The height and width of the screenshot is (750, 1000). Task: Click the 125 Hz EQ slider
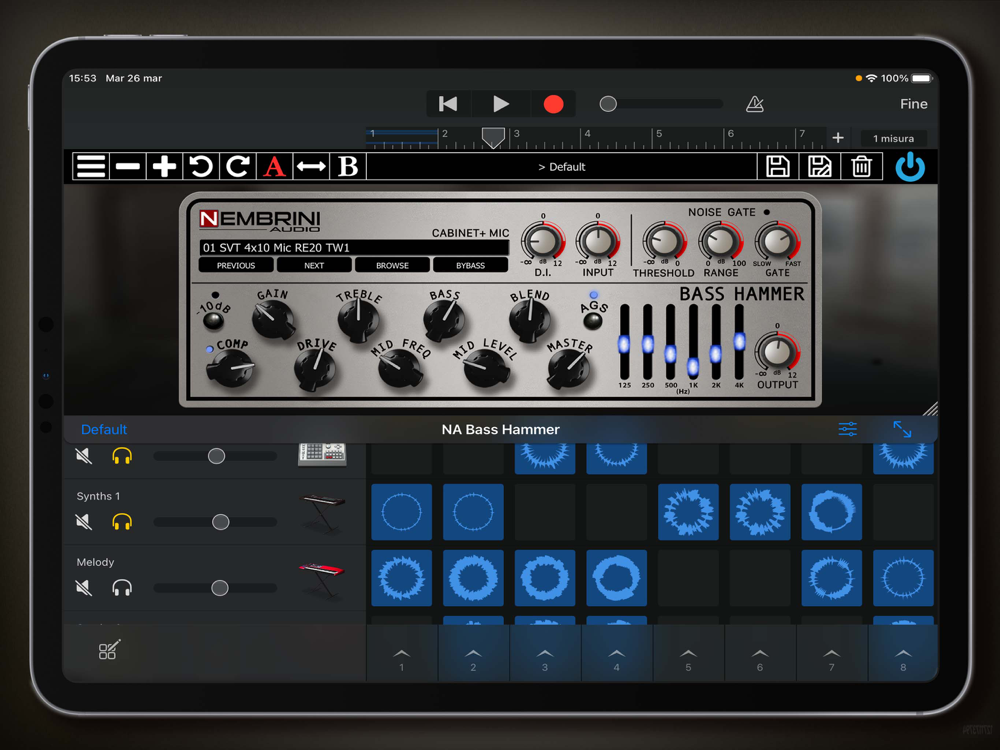click(x=624, y=342)
